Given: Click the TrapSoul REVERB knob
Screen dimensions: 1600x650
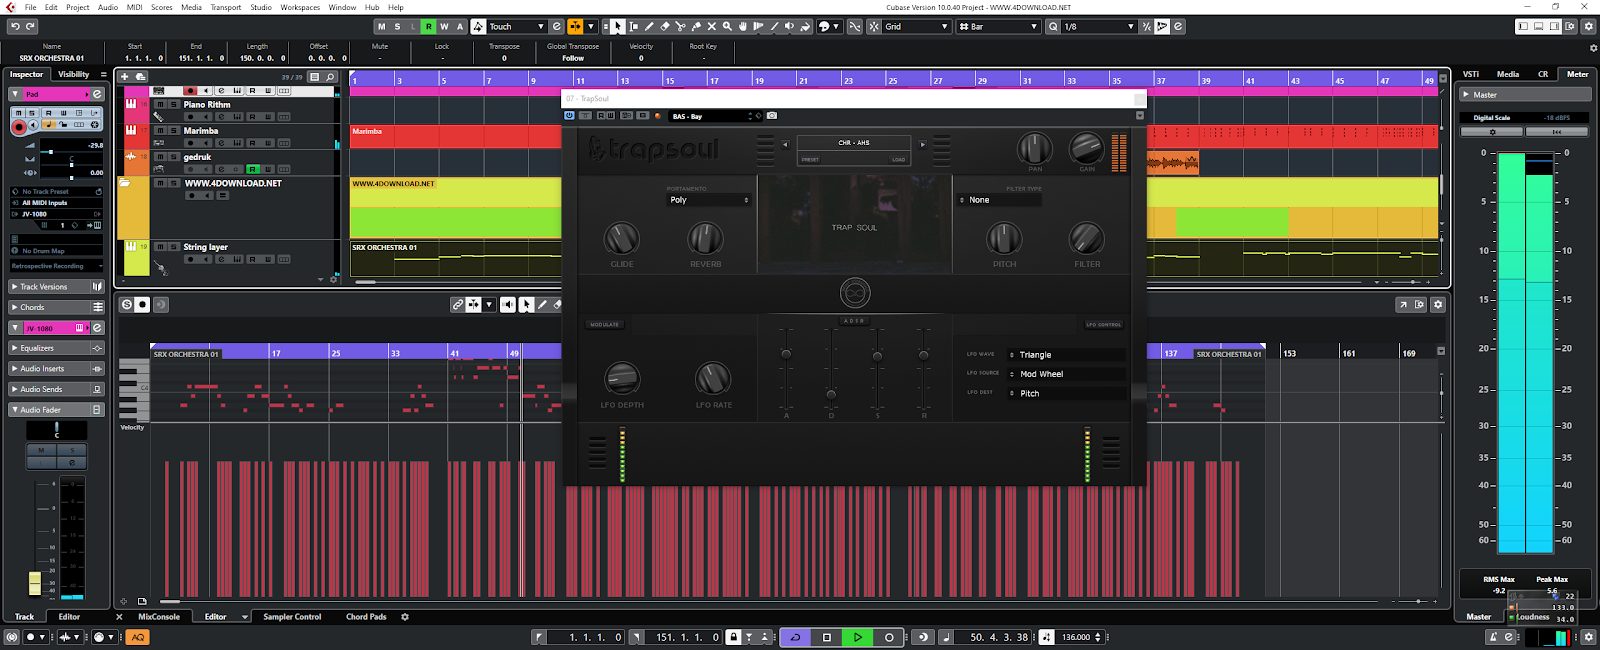Looking at the screenshot, I should 705,238.
